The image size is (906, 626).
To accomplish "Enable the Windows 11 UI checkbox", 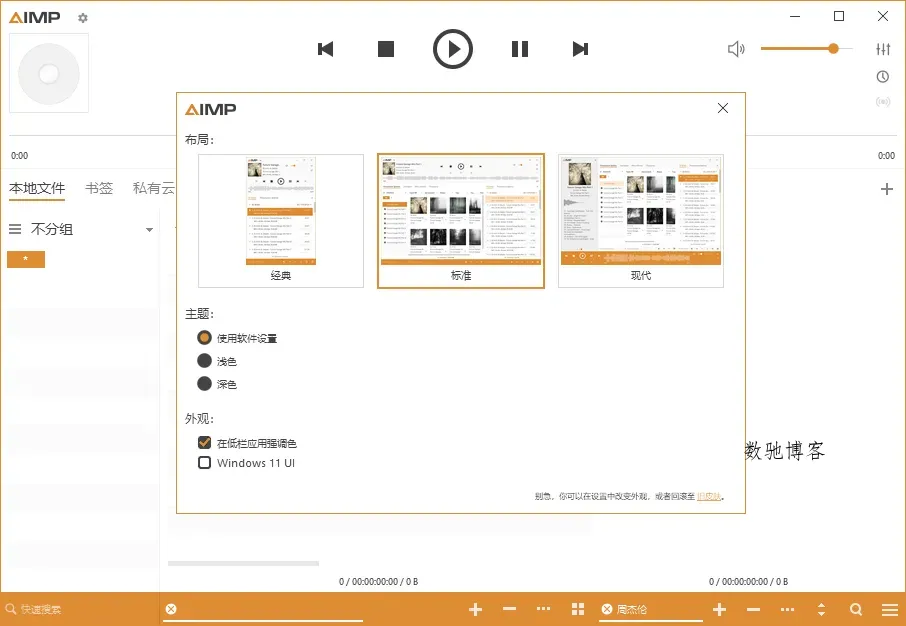I will tap(205, 462).
